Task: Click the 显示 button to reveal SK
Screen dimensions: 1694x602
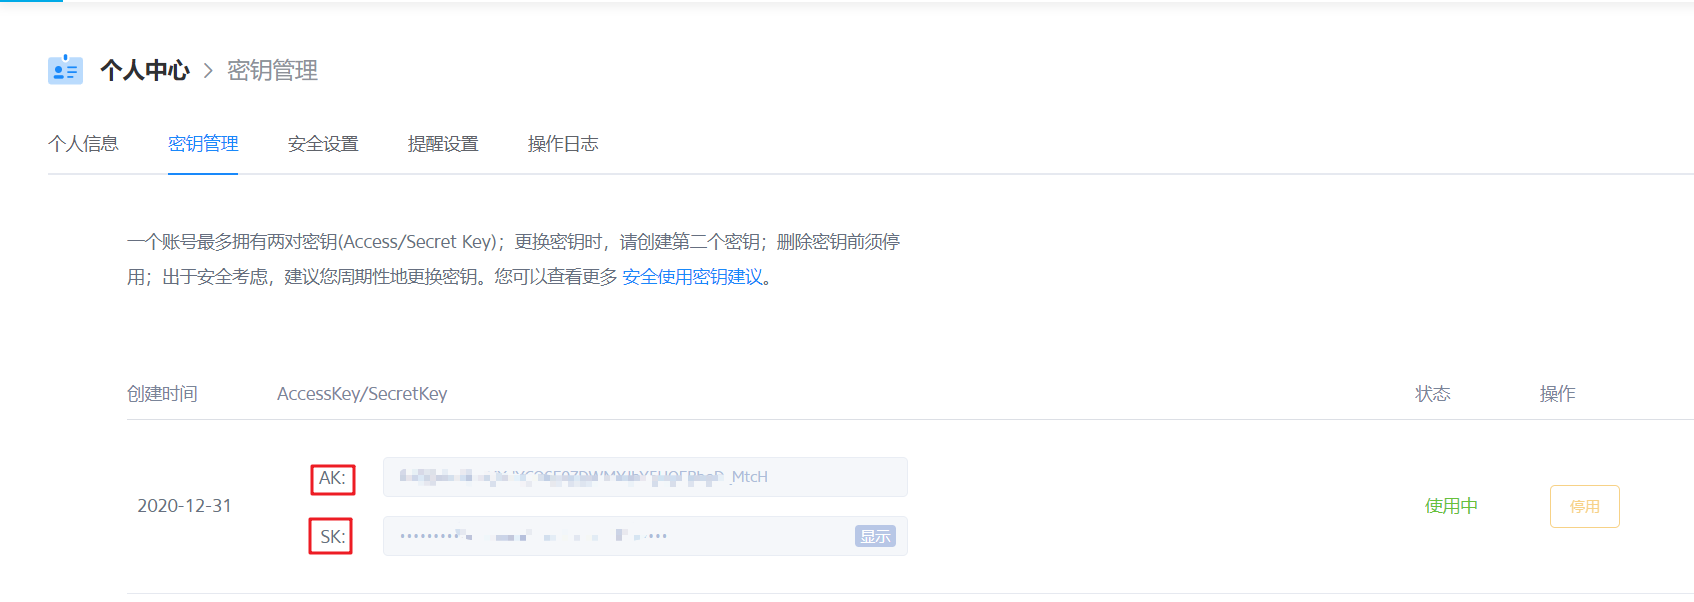Action: [875, 536]
